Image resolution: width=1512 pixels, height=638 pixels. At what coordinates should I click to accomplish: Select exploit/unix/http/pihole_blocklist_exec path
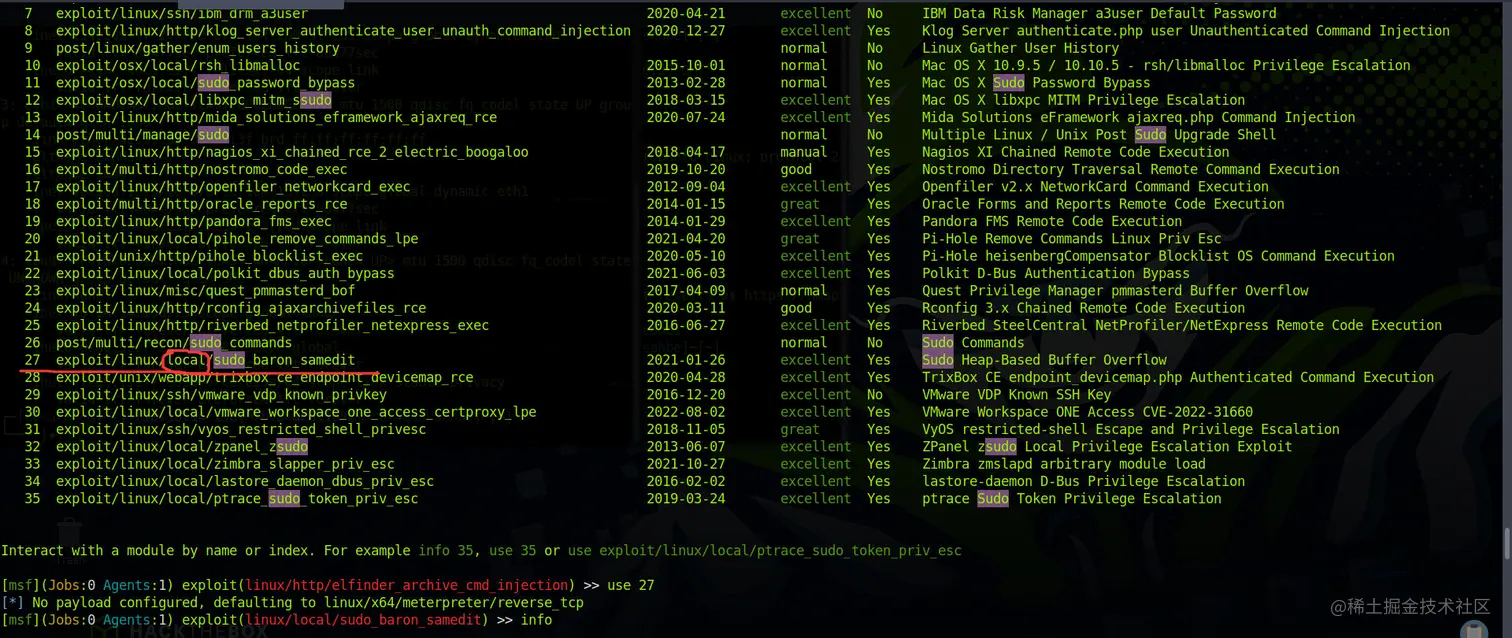click(209, 256)
